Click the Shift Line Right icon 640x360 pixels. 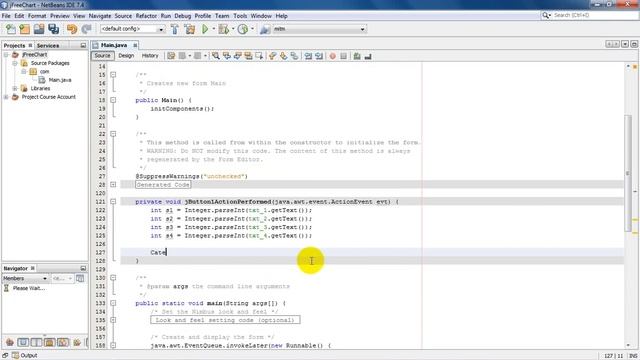(319, 56)
